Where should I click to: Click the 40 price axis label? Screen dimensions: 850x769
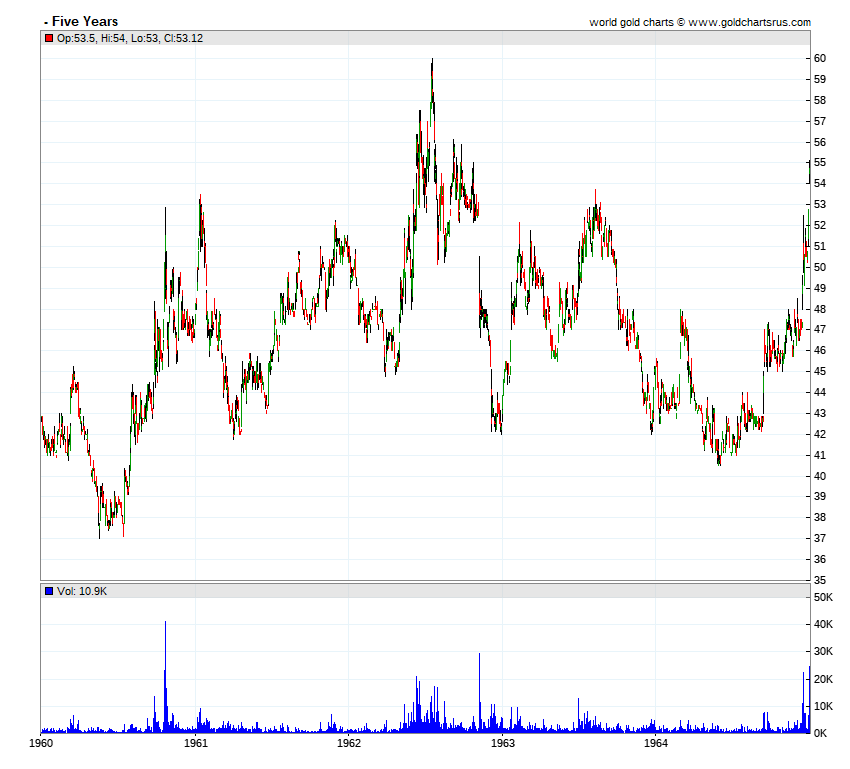click(820, 476)
